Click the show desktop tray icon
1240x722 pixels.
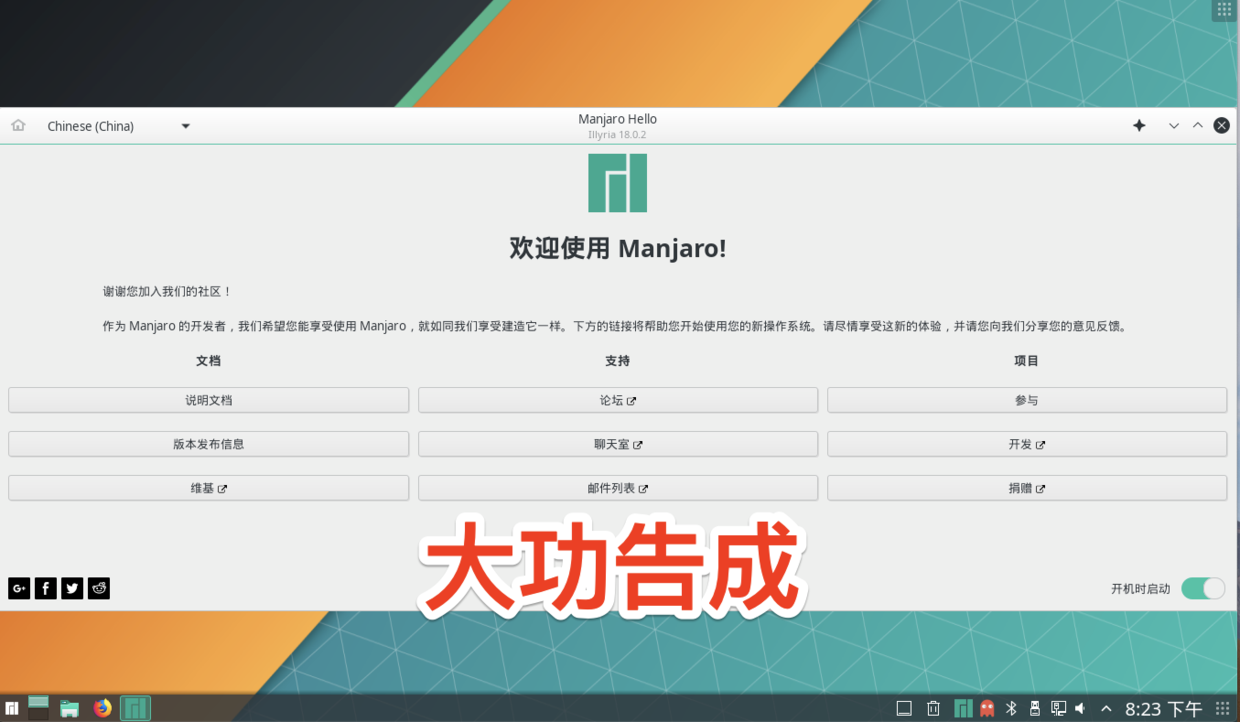(904, 709)
